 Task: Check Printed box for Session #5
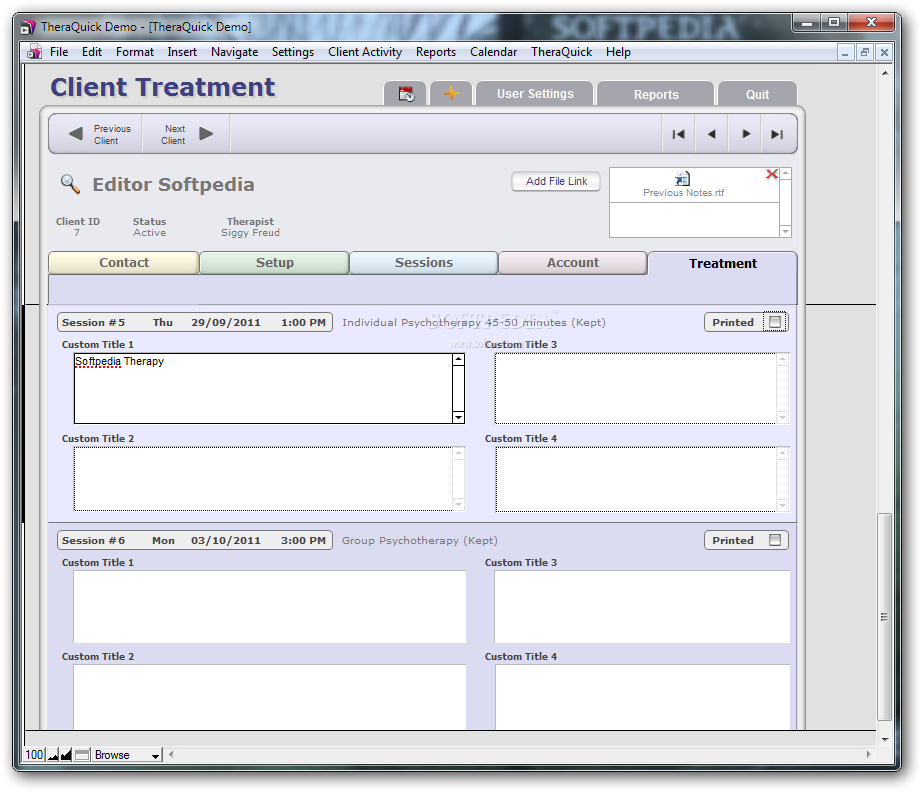[775, 322]
